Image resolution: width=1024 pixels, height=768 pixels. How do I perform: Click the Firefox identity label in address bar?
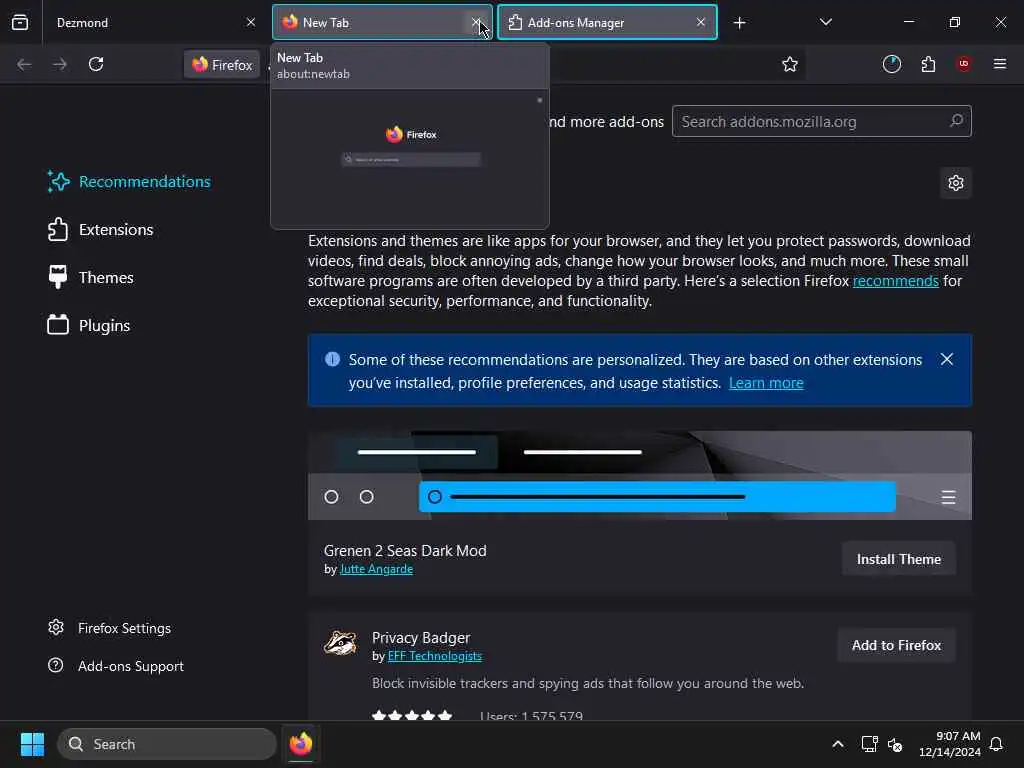[x=222, y=65]
